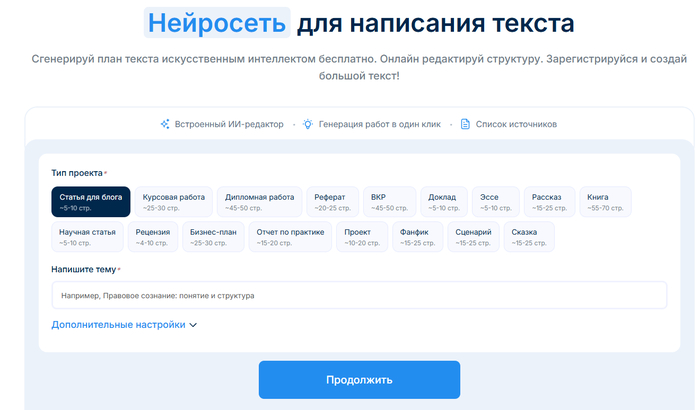
Task: Select the Дипломная работа option
Action: click(x=259, y=202)
